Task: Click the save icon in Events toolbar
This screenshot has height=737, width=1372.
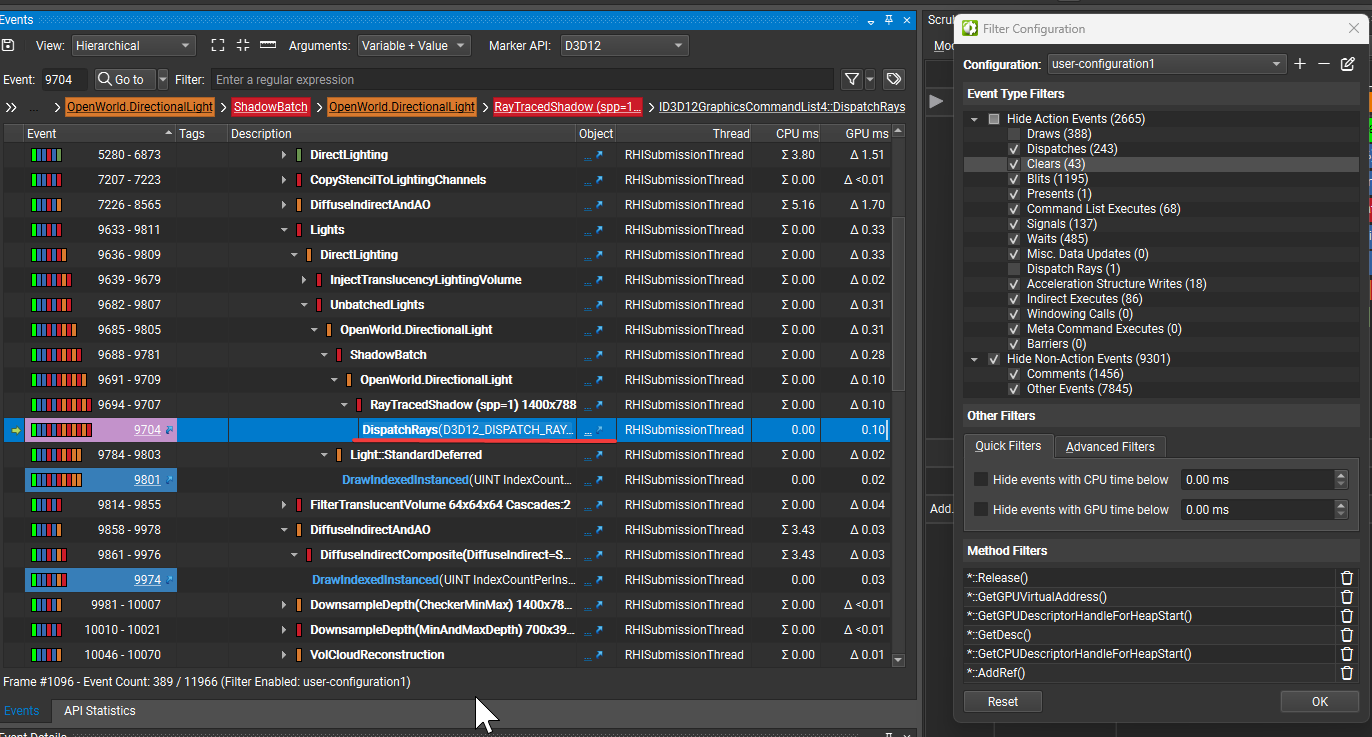Action: pyautogui.click(x=9, y=45)
